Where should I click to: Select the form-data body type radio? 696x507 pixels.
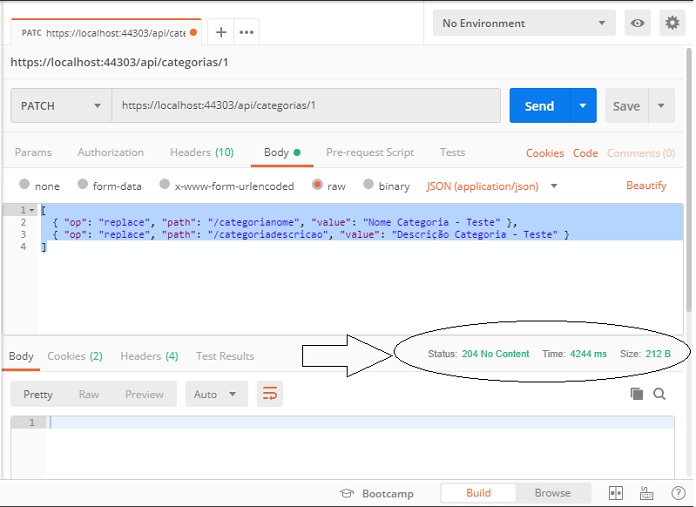83,184
